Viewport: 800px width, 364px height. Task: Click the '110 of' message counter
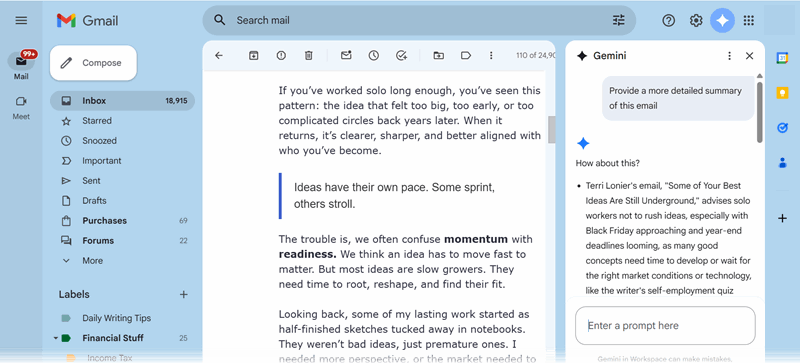coord(535,56)
